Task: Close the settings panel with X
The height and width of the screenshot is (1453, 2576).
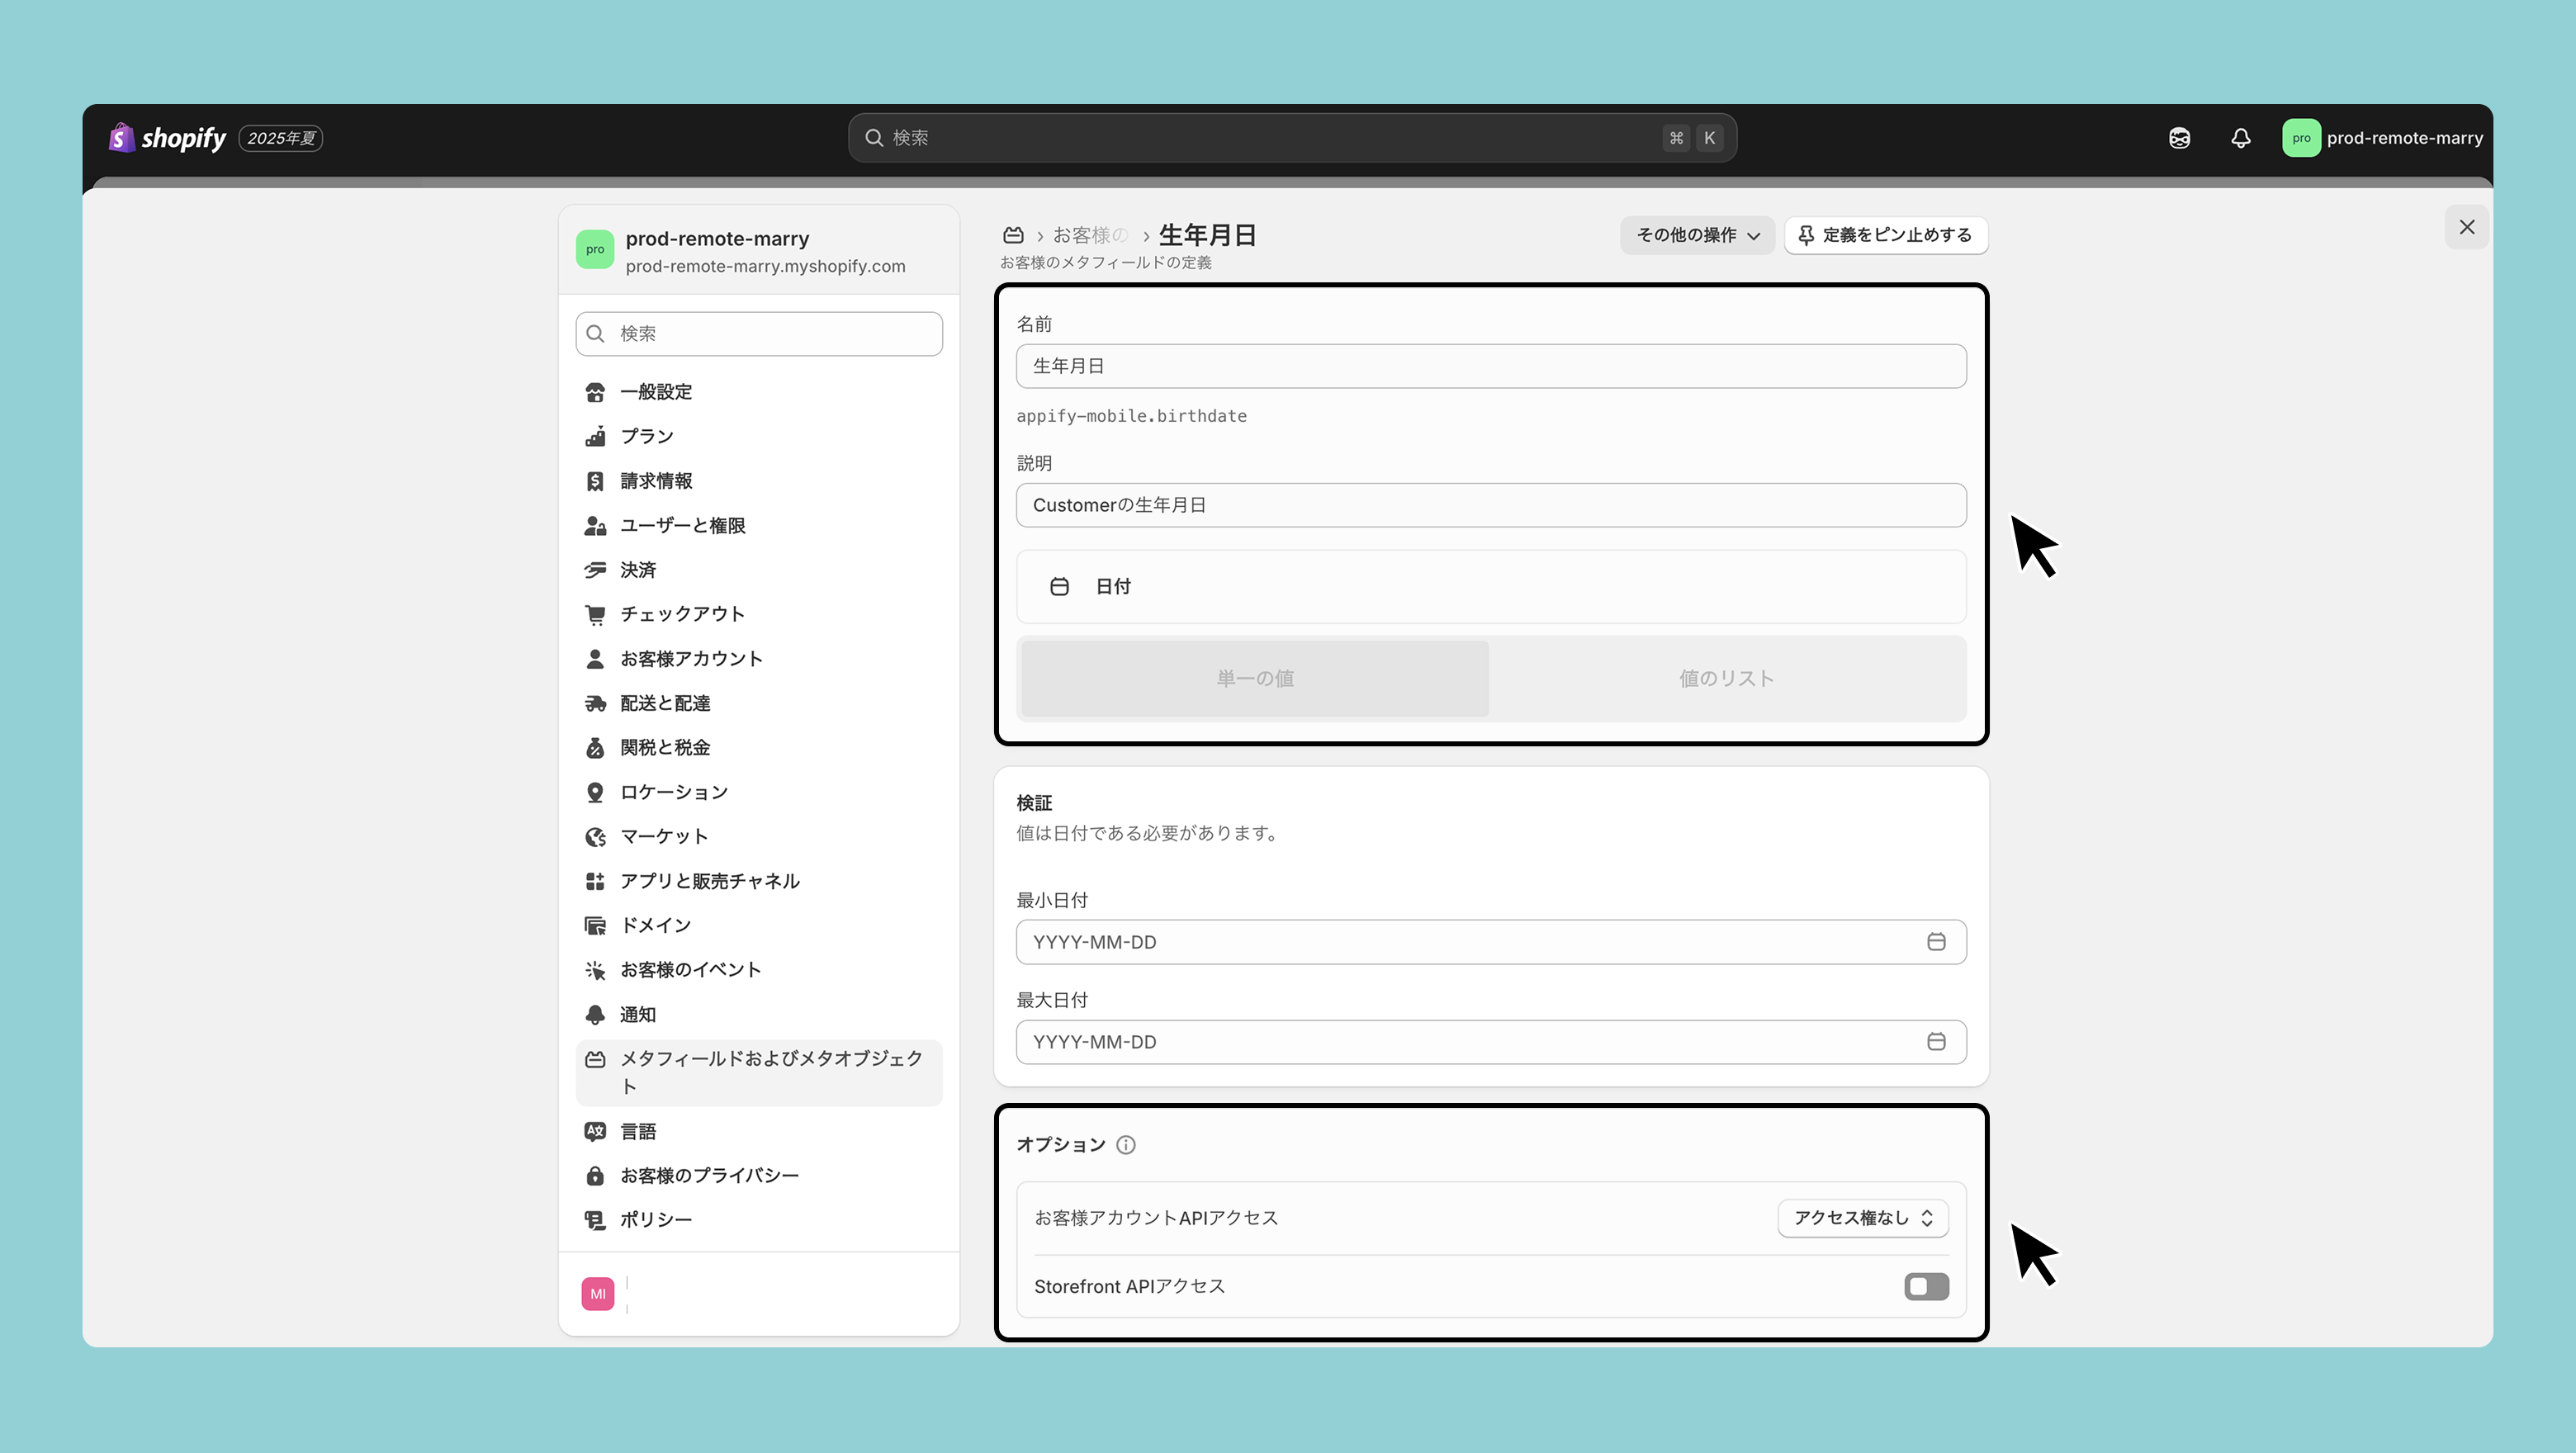Action: (2466, 227)
